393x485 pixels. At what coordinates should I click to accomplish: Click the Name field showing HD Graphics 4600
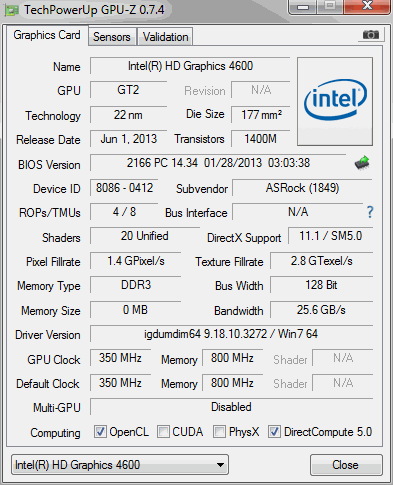pyautogui.click(x=190, y=66)
